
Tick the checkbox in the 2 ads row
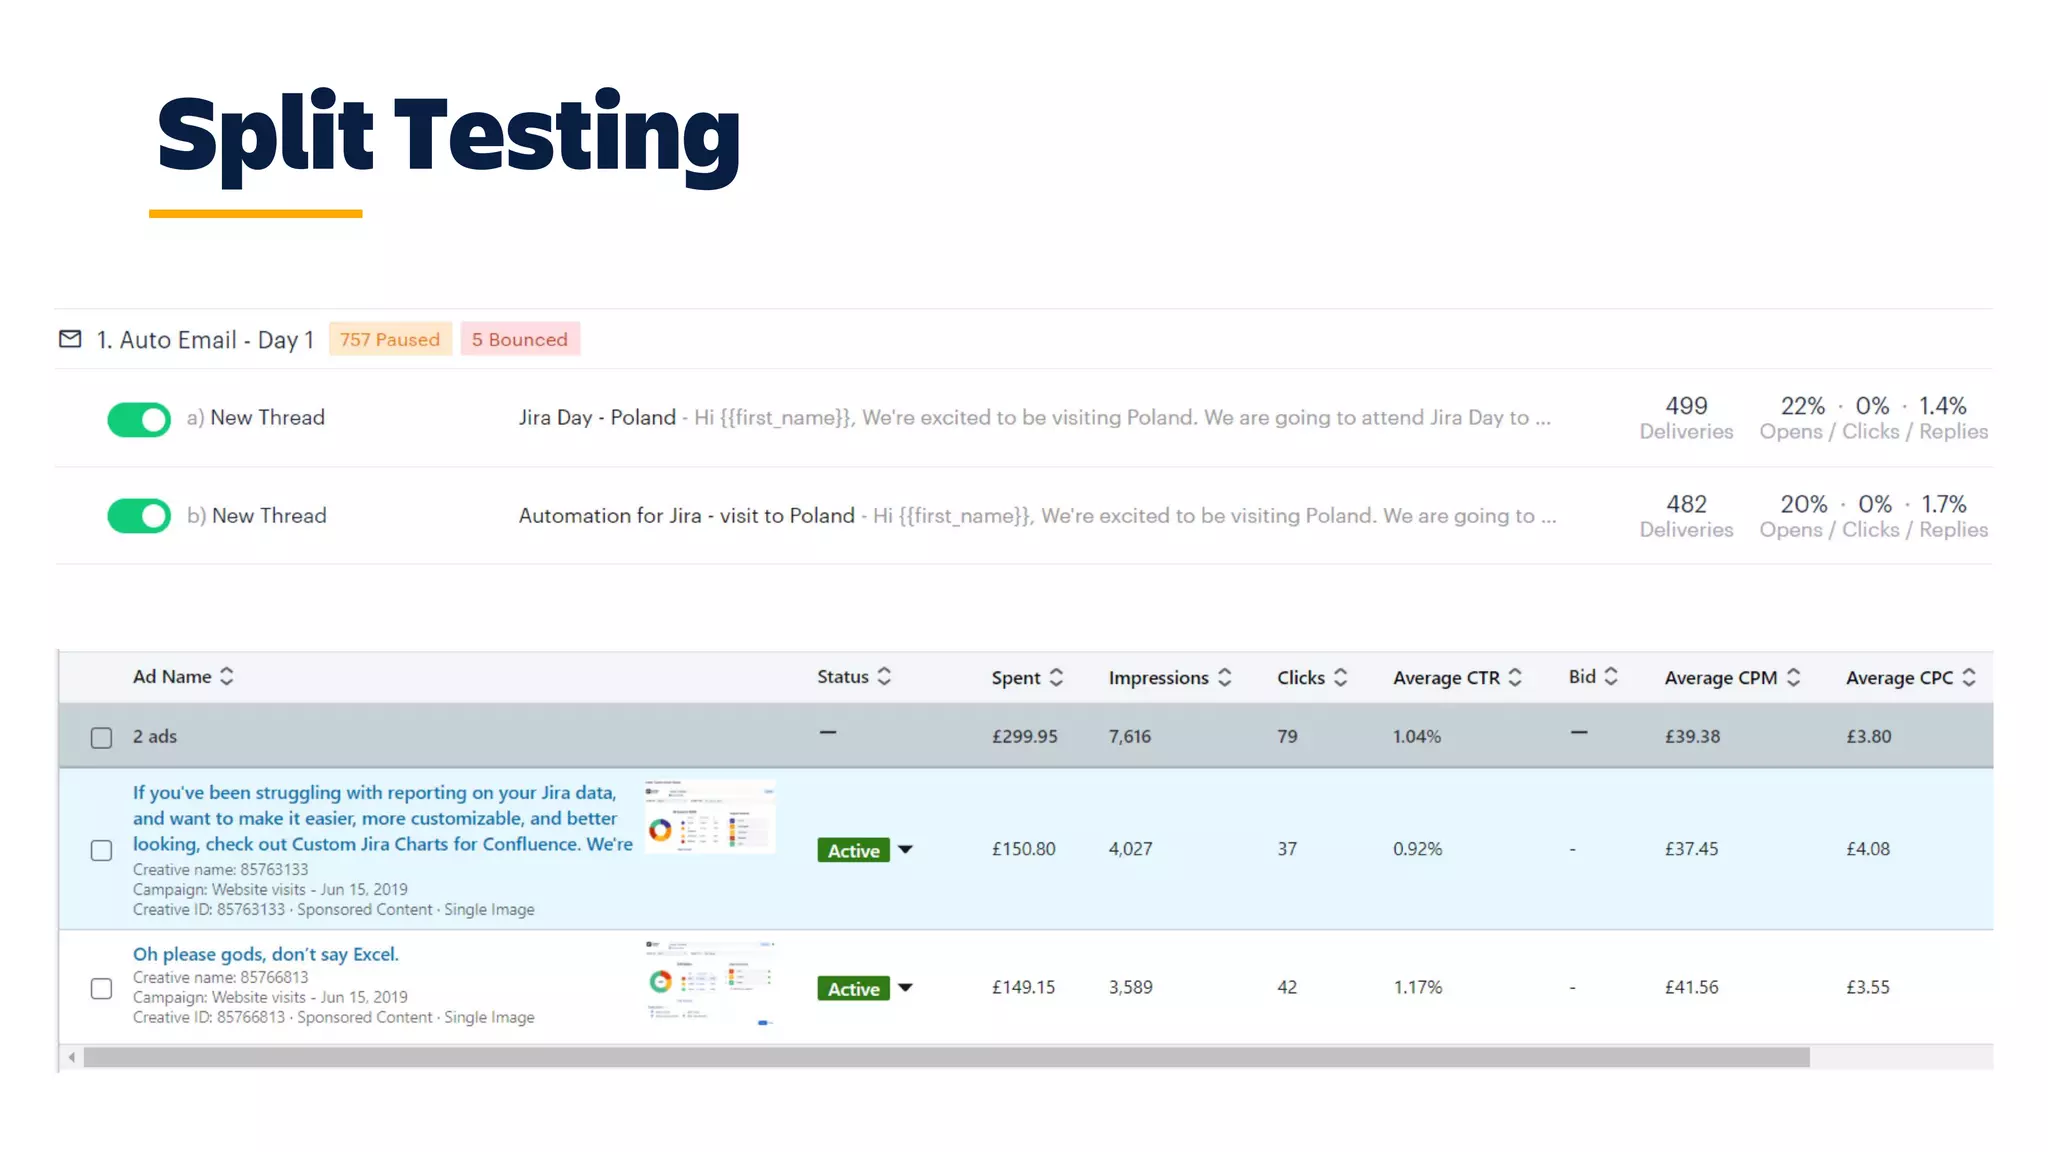click(x=101, y=738)
